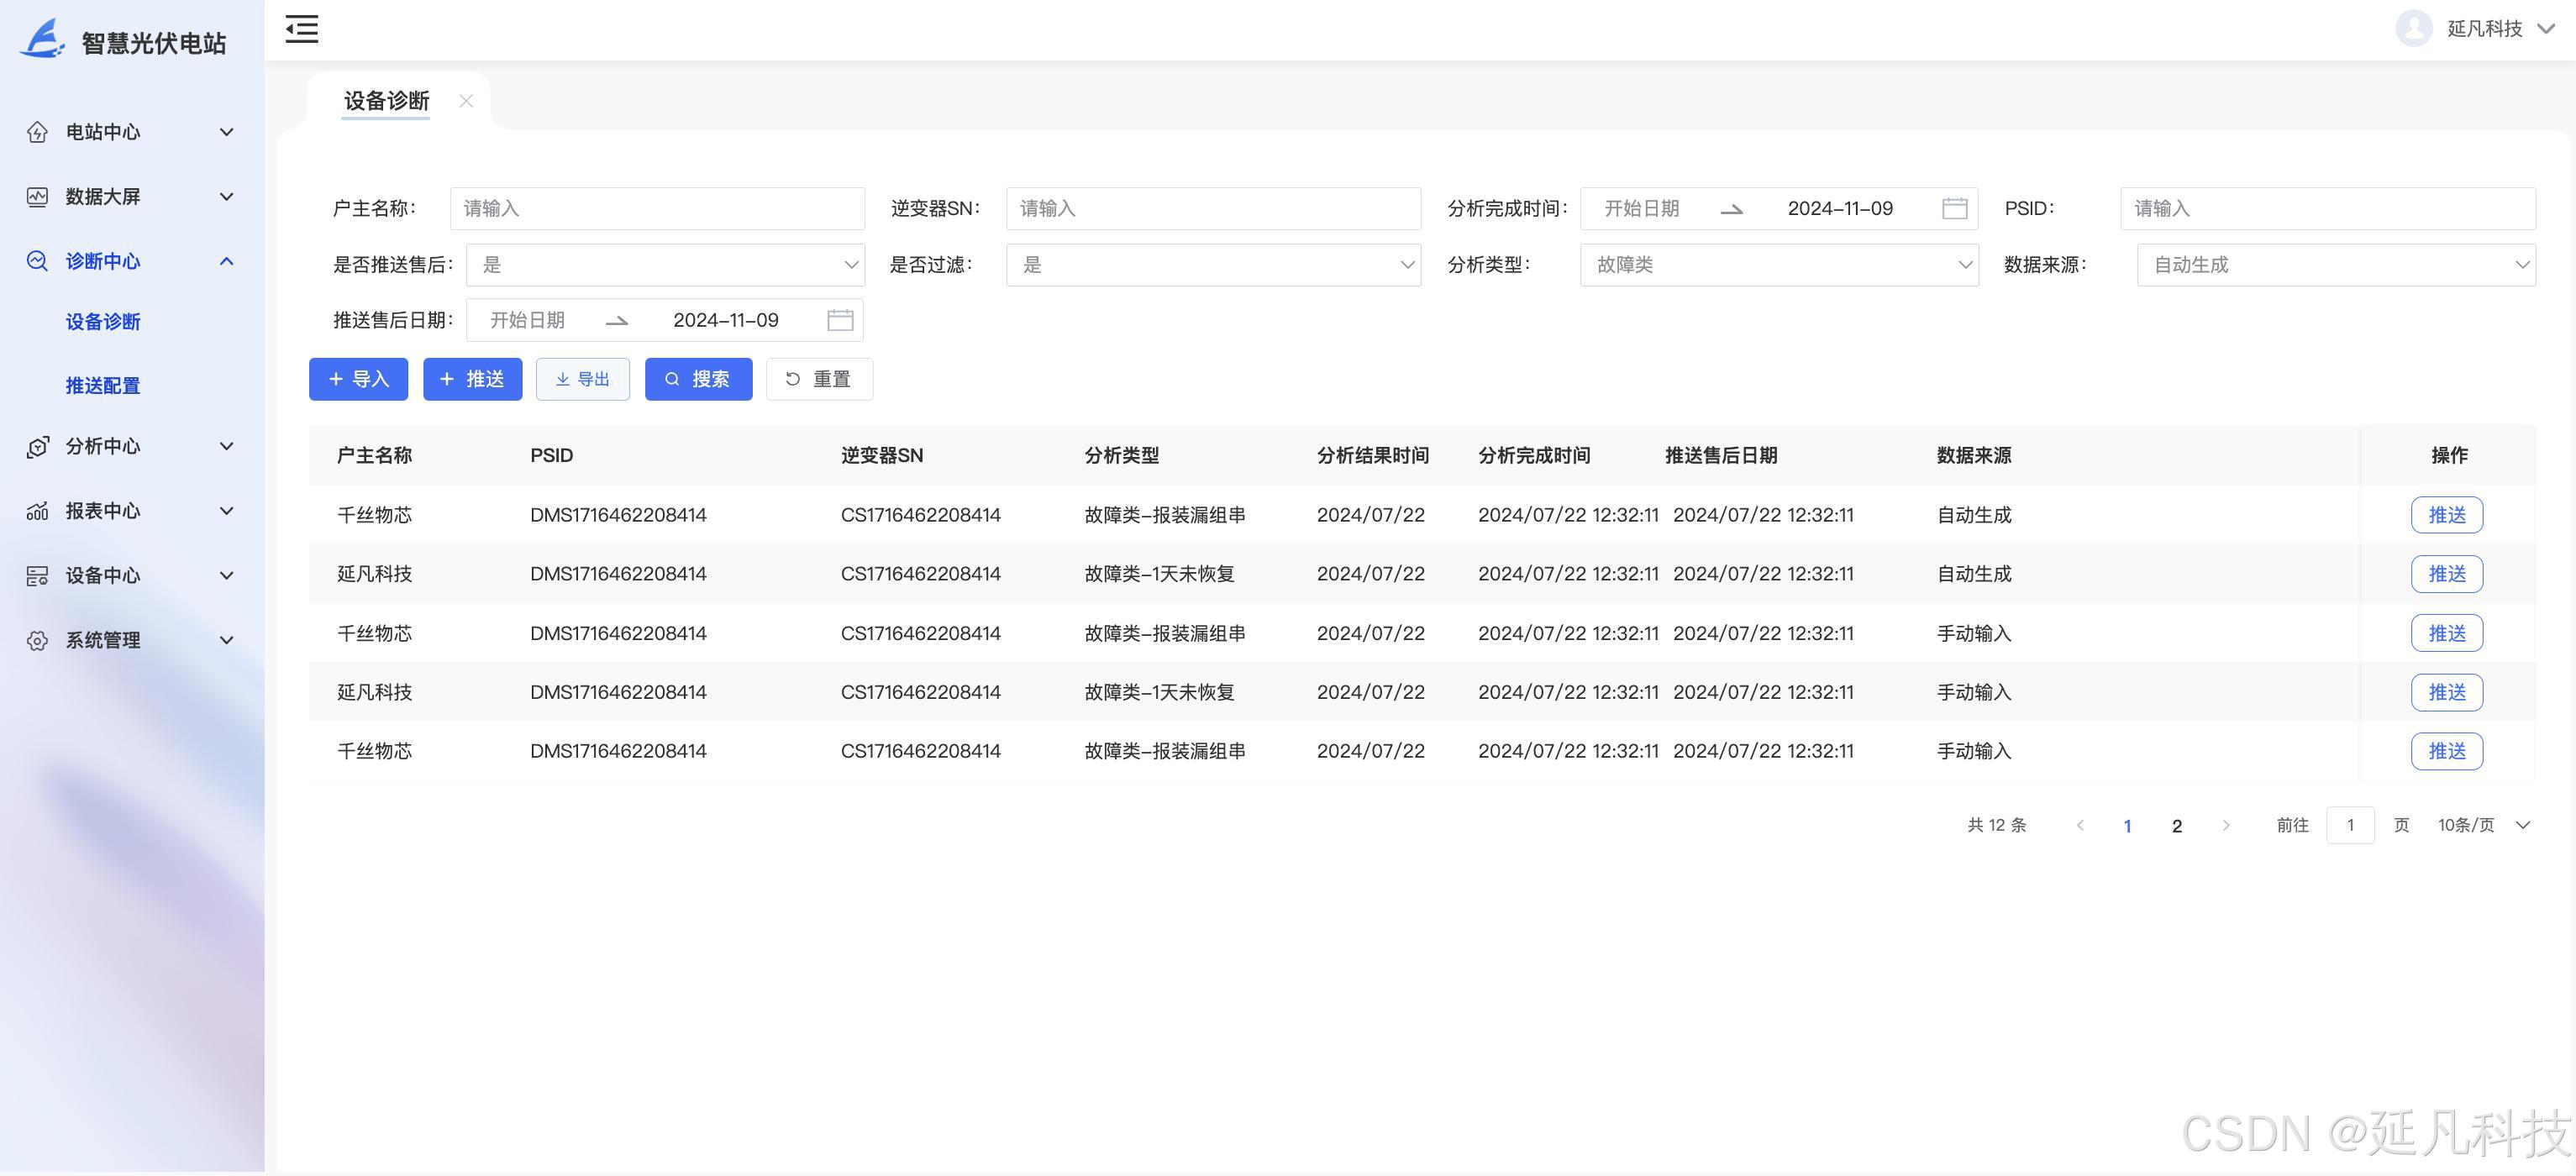Click the 推送售后日期 column header
Image resolution: width=2576 pixels, height=1176 pixels.
click(x=1721, y=456)
